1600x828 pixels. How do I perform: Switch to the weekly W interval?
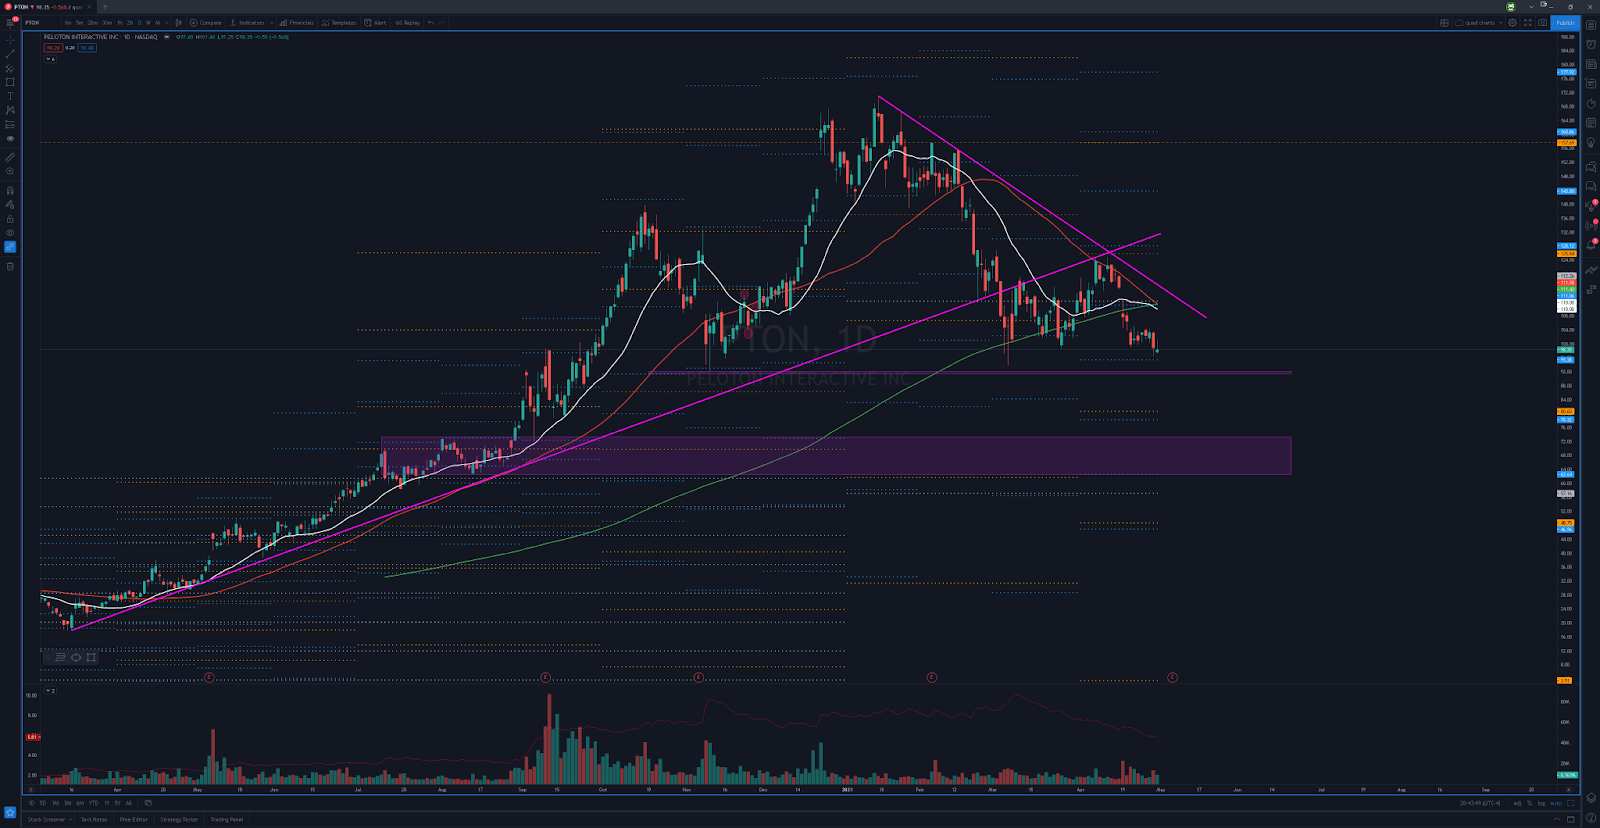(148, 23)
